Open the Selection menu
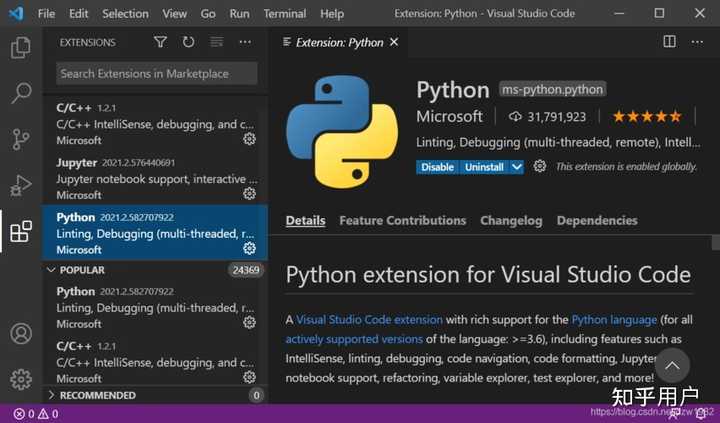Viewport: 720px width, 423px height. coord(125,14)
